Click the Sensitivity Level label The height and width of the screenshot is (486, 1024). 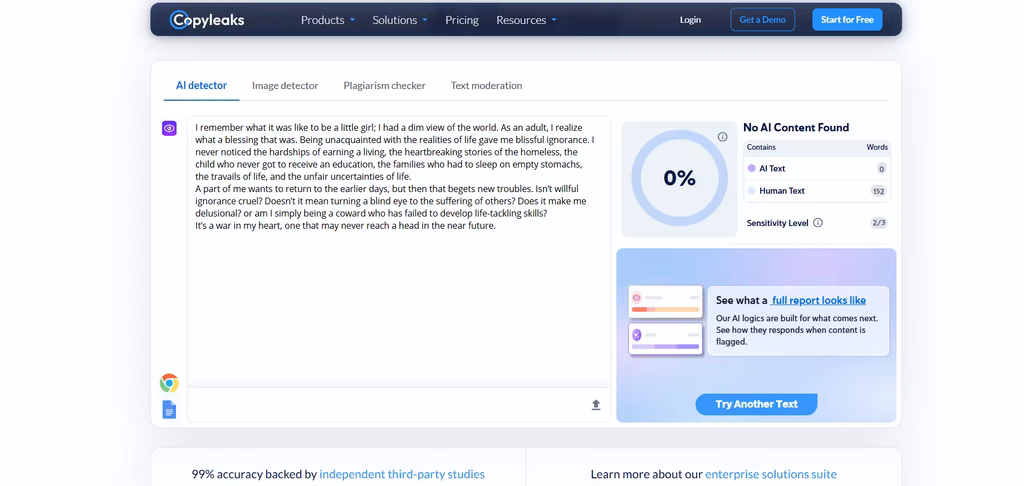pos(777,223)
